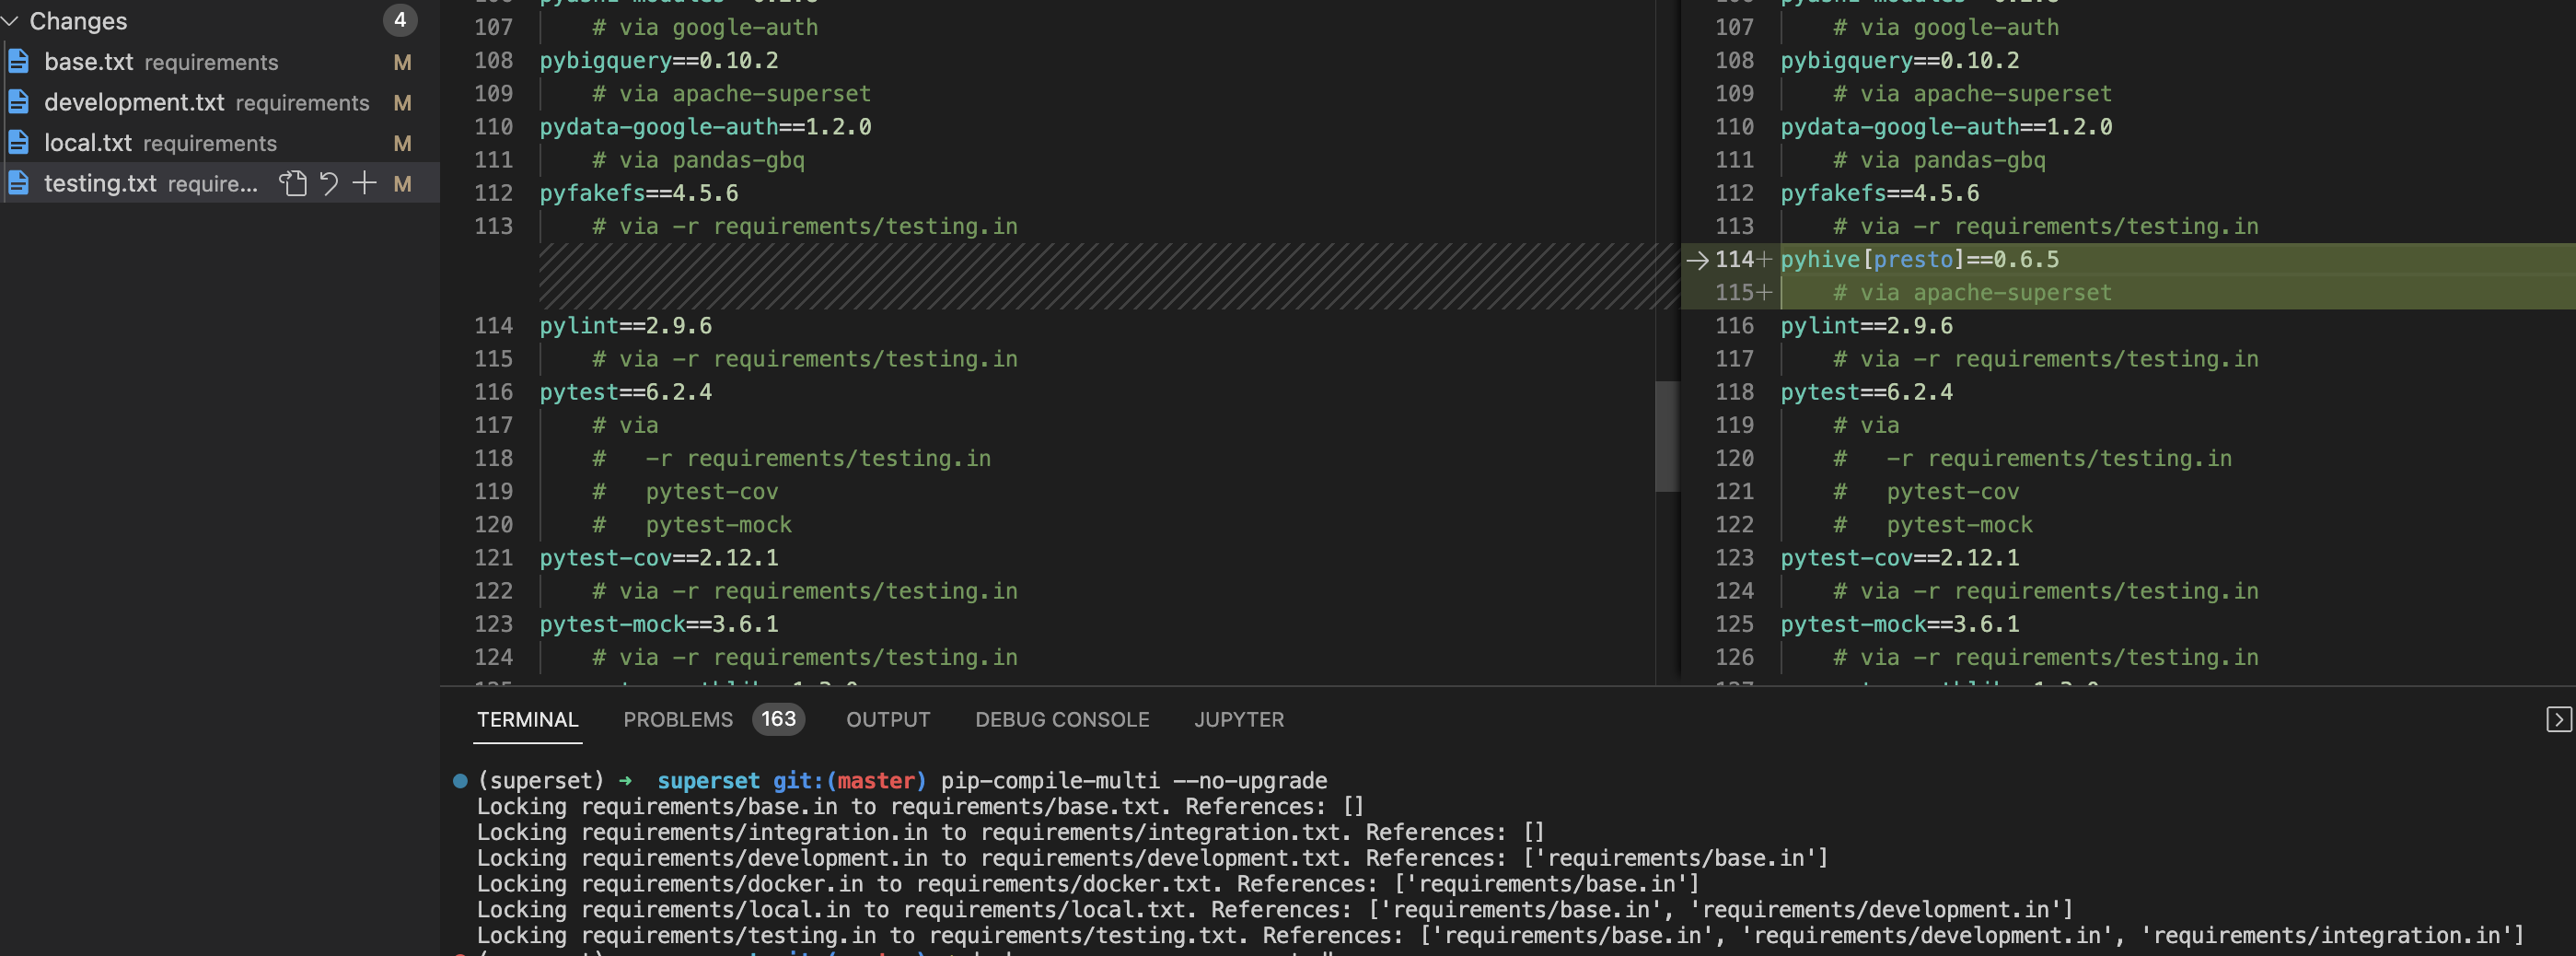Stage testing.txt changes with the plus icon
The width and height of the screenshot is (2576, 956).
pyautogui.click(x=364, y=184)
